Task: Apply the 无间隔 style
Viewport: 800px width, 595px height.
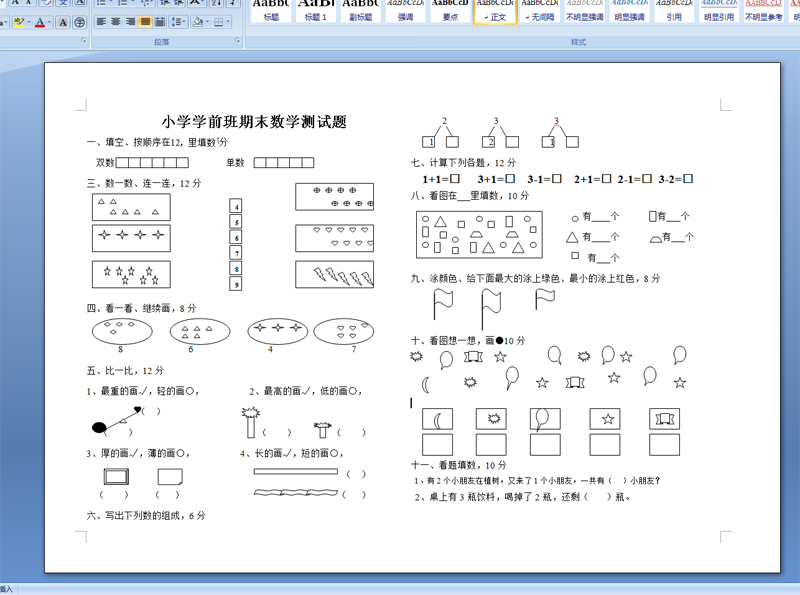Action: [540, 11]
